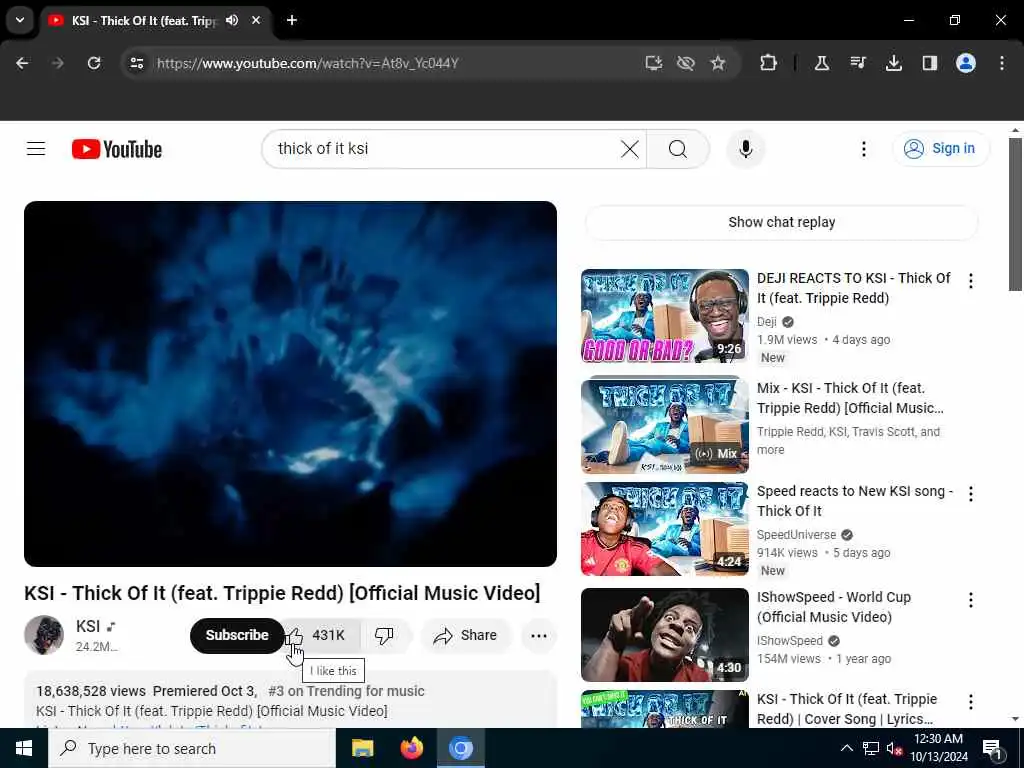
Task: Open network tray icon
Action: pyautogui.click(x=871, y=748)
